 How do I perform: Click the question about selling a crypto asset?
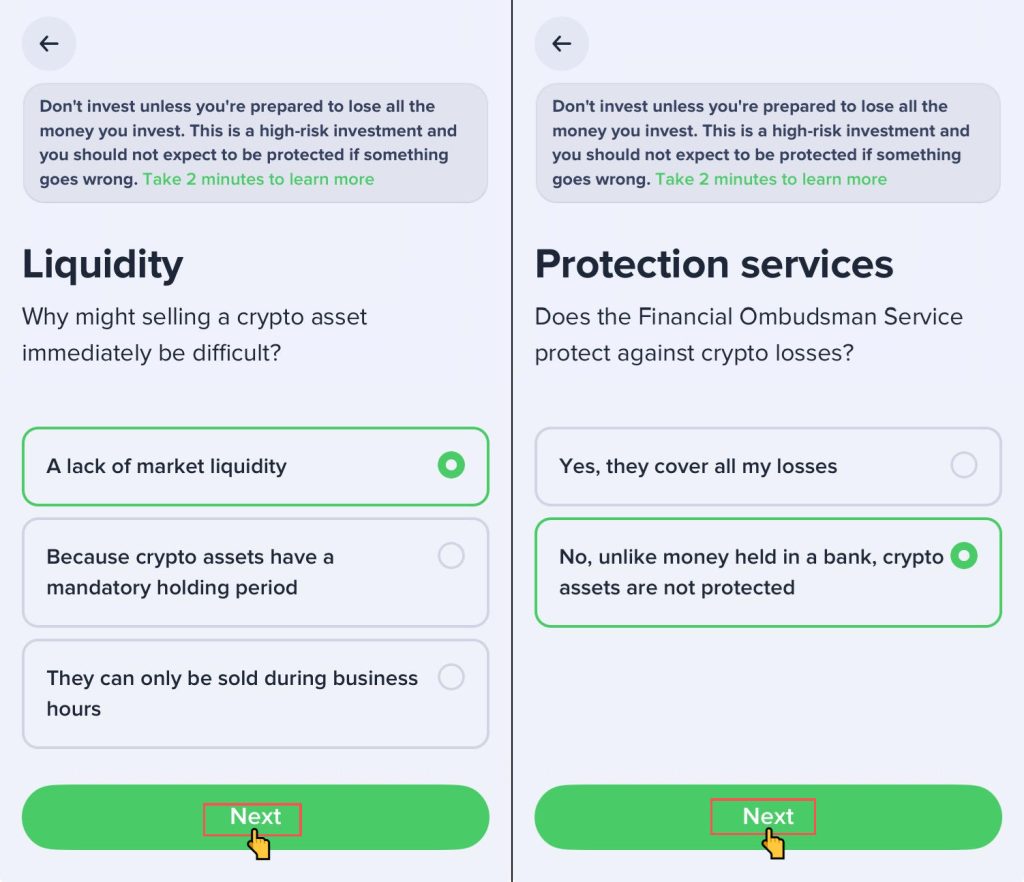coord(195,334)
